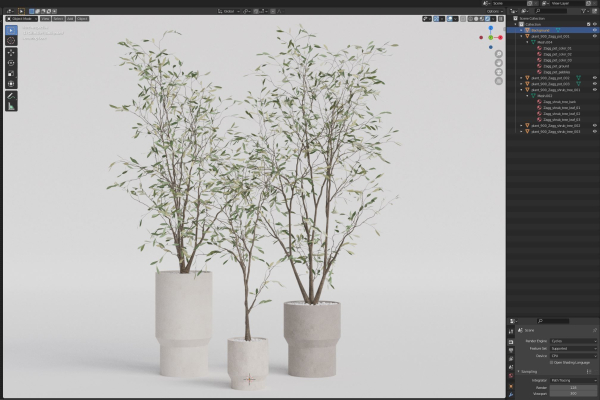Switch to solid viewport shading

[476, 19]
